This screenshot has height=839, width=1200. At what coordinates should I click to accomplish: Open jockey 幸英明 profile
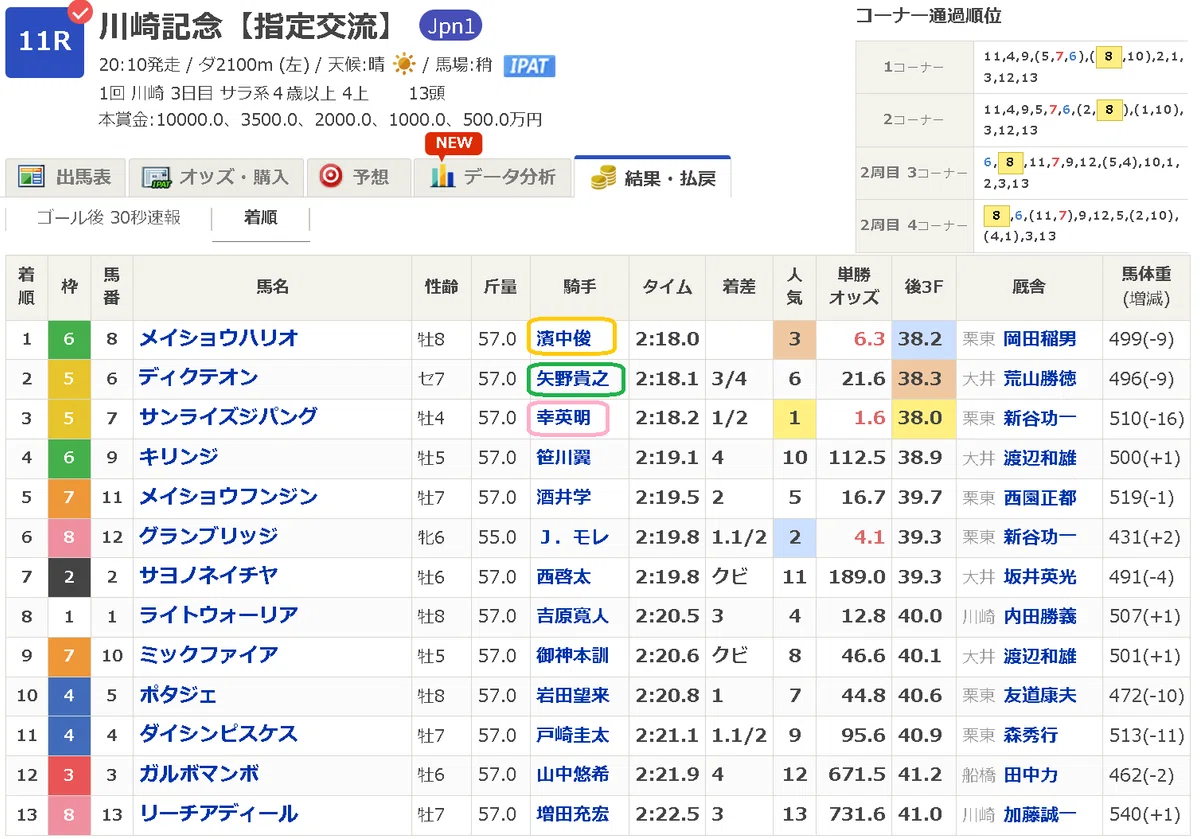click(x=564, y=418)
